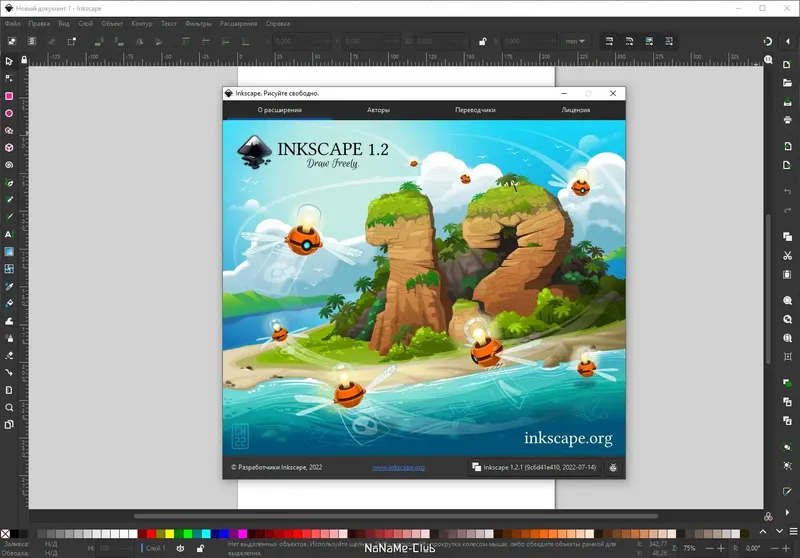Viewport: 800px width, 558px height.
Task: Click the 75% zoom field
Action: pos(690,548)
